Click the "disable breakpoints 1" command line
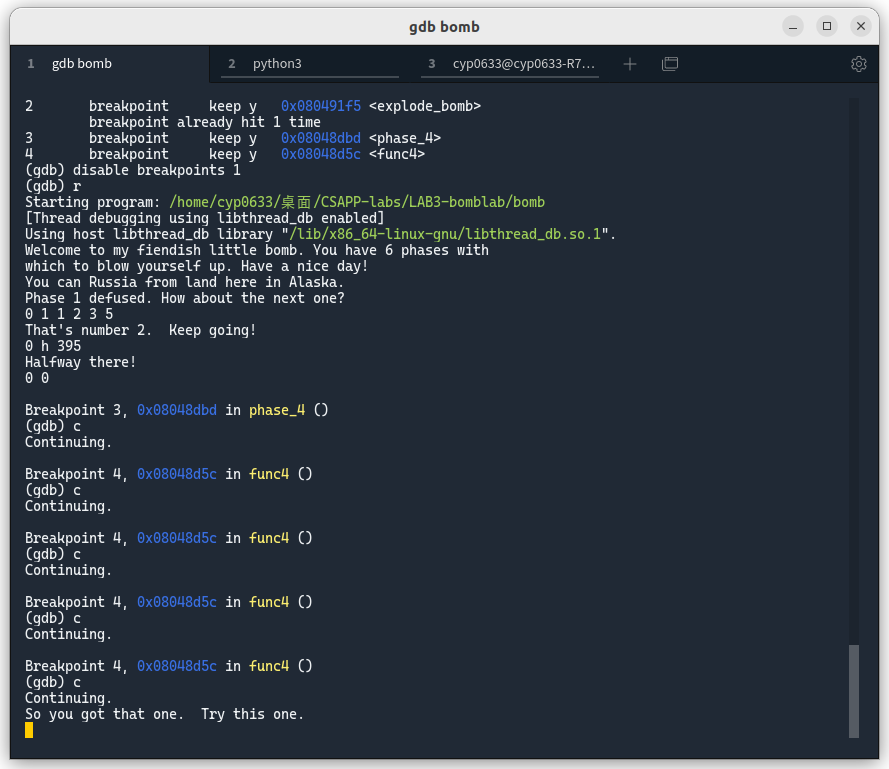 point(133,170)
